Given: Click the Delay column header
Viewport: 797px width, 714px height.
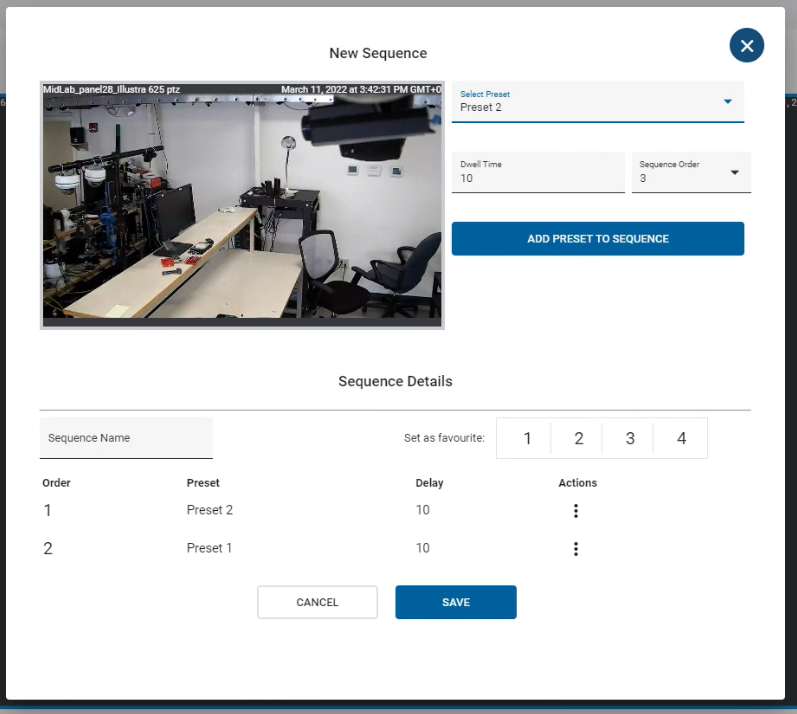Looking at the screenshot, I should pyautogui.click(x=429, y=483).
